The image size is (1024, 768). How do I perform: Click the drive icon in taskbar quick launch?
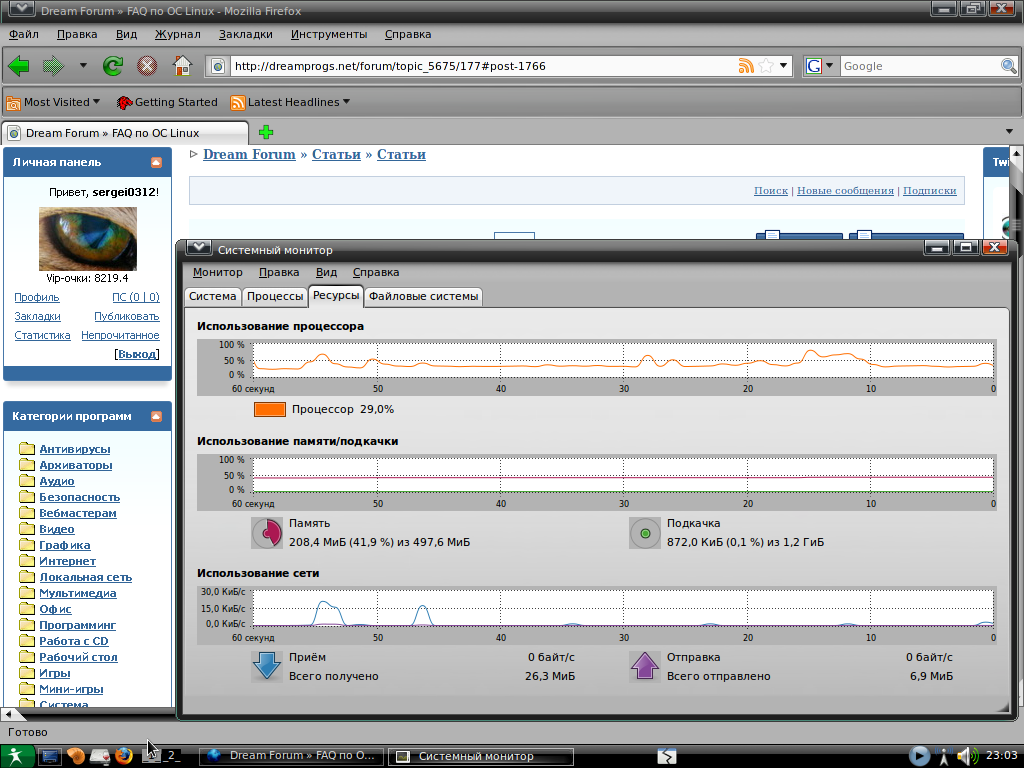99,756
